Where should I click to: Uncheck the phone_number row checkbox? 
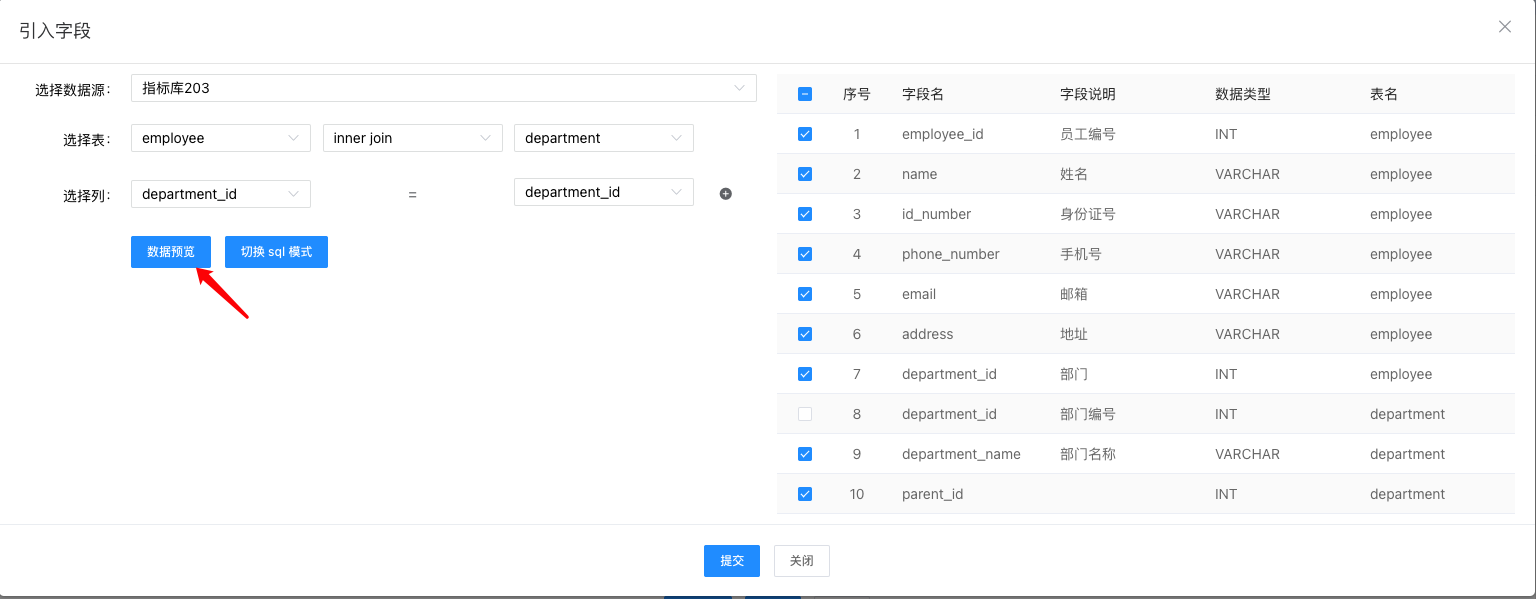point(805,254)
